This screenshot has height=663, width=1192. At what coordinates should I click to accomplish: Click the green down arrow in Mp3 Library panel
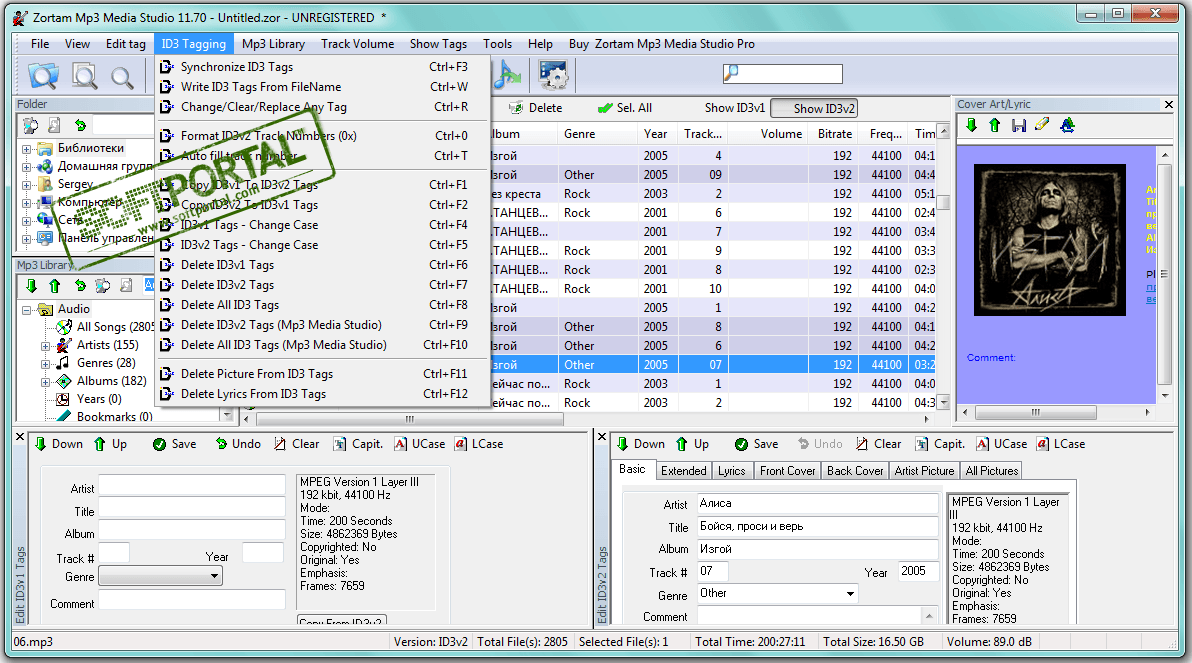[31, 286]
